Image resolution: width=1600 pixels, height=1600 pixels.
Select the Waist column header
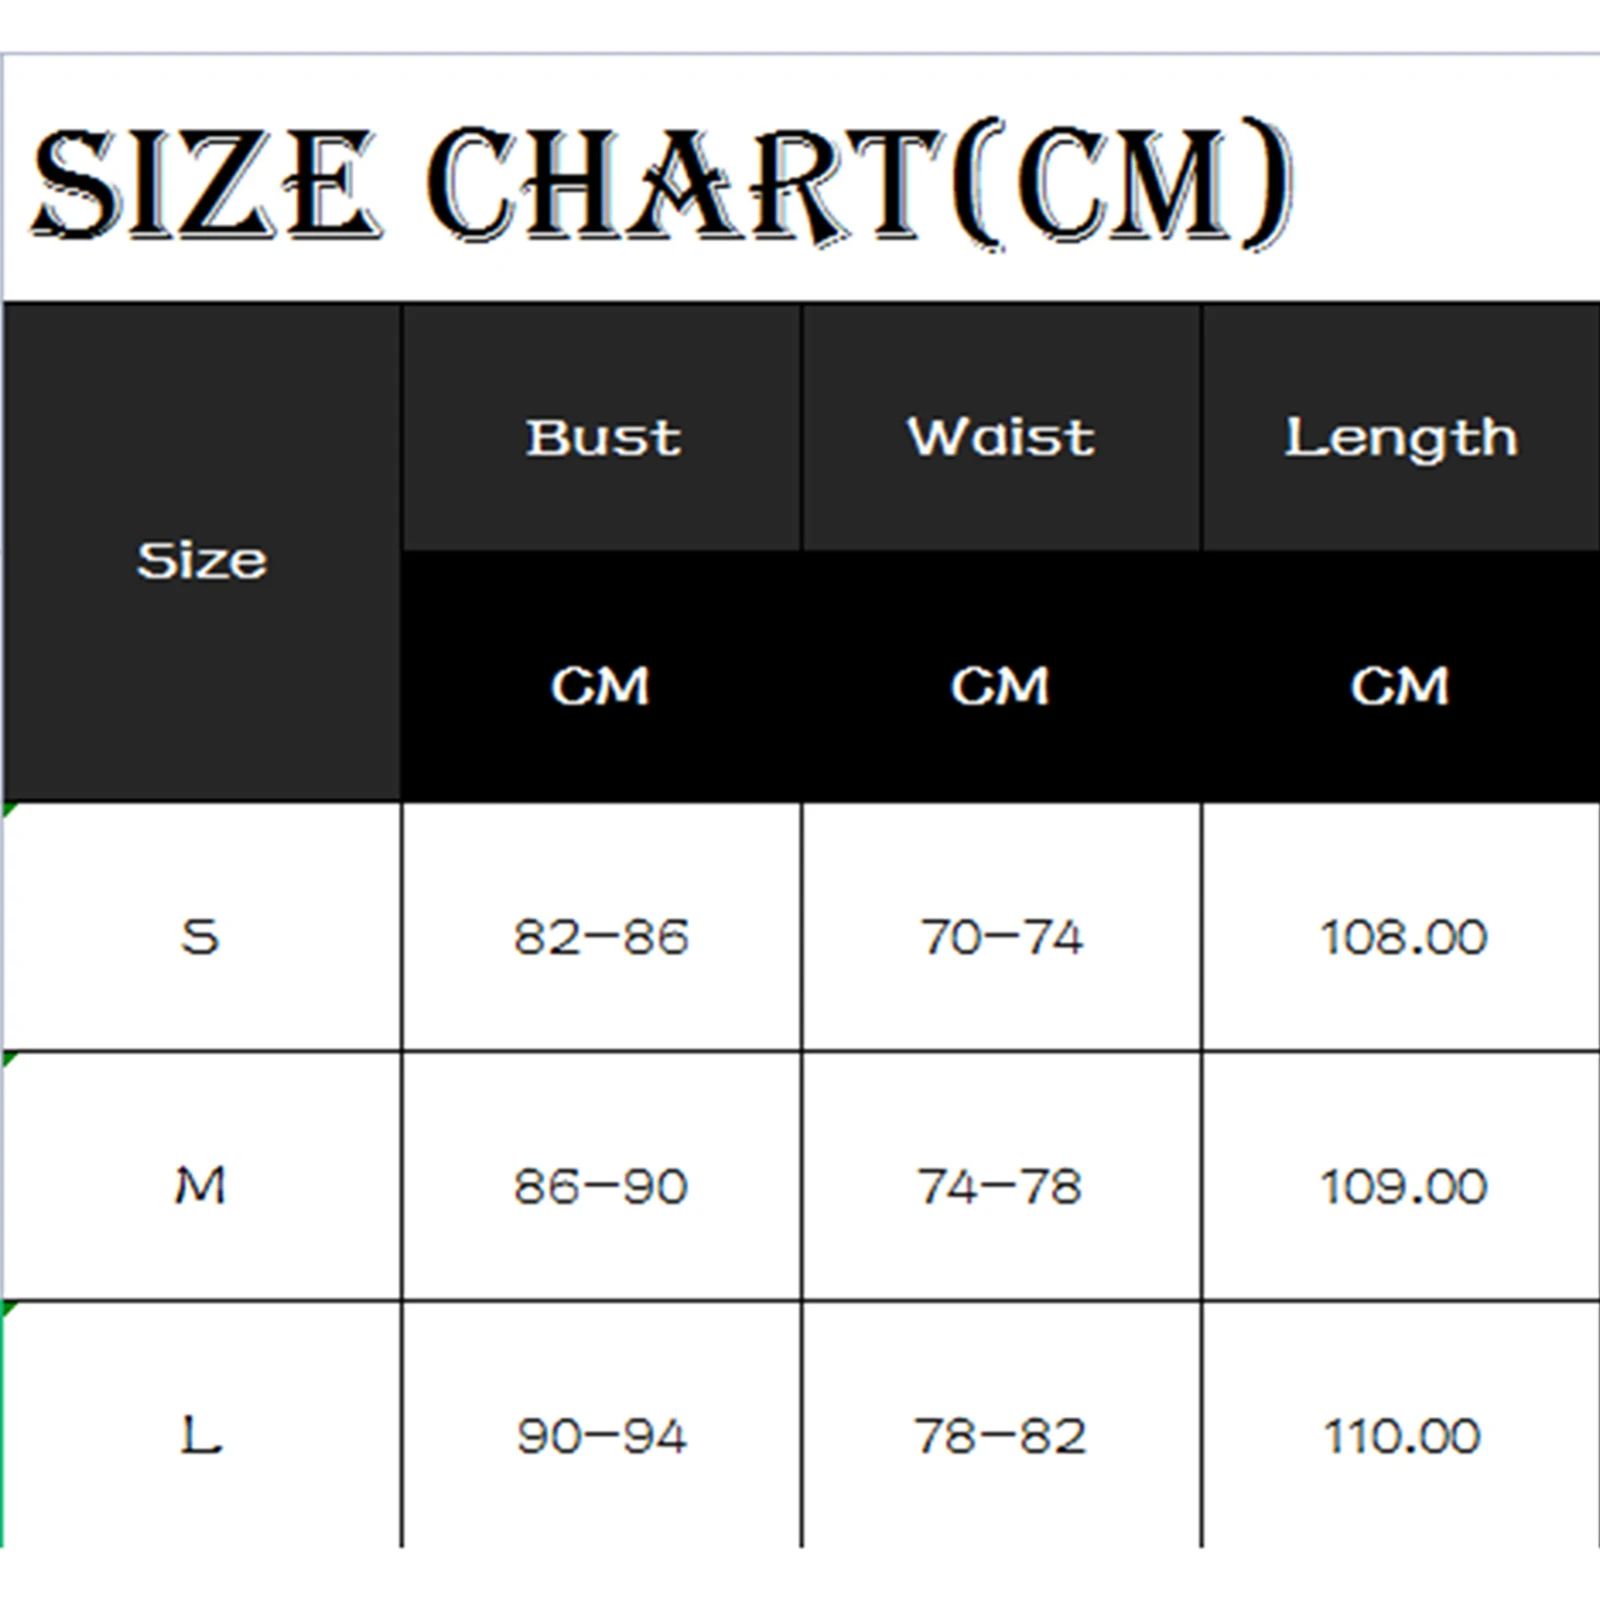[x=1001, y=437]
